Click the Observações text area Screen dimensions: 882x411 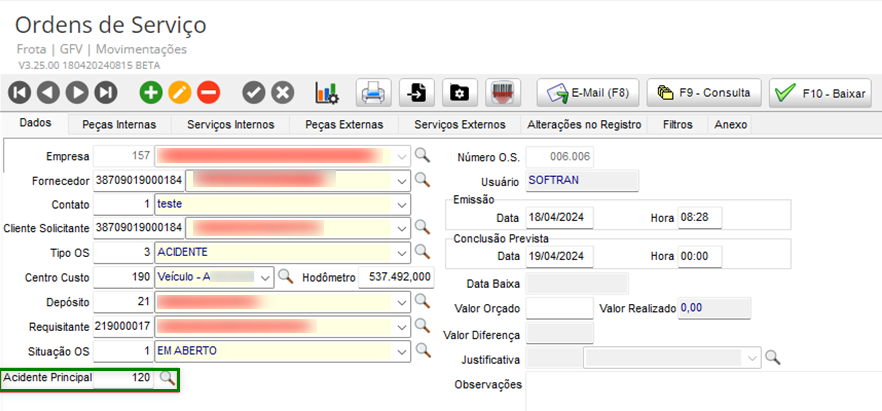(x=703, y=391)
